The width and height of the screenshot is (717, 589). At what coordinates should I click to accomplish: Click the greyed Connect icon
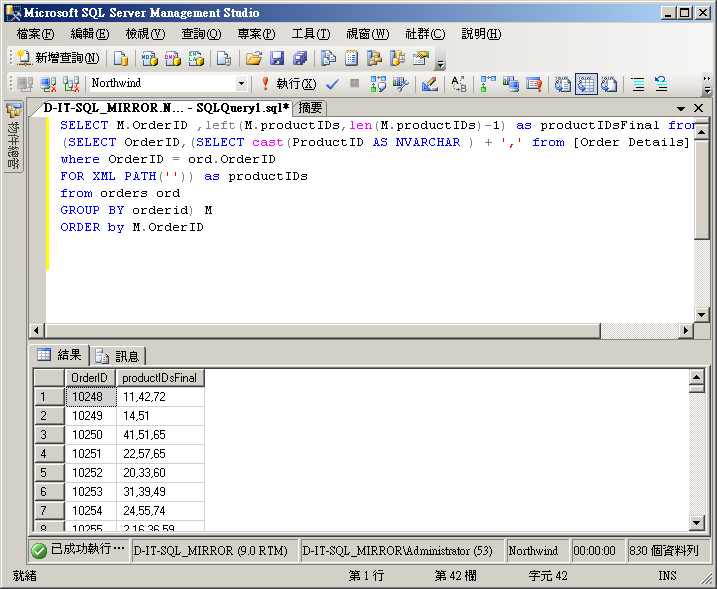[x=25, y=84]
